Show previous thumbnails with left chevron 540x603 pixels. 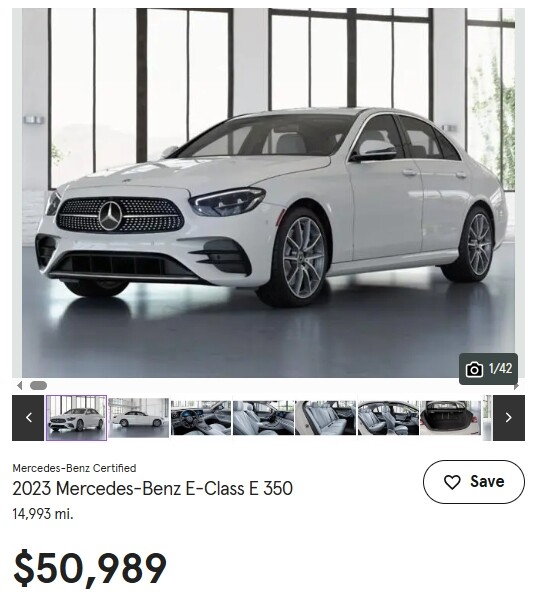pos(28,418)
